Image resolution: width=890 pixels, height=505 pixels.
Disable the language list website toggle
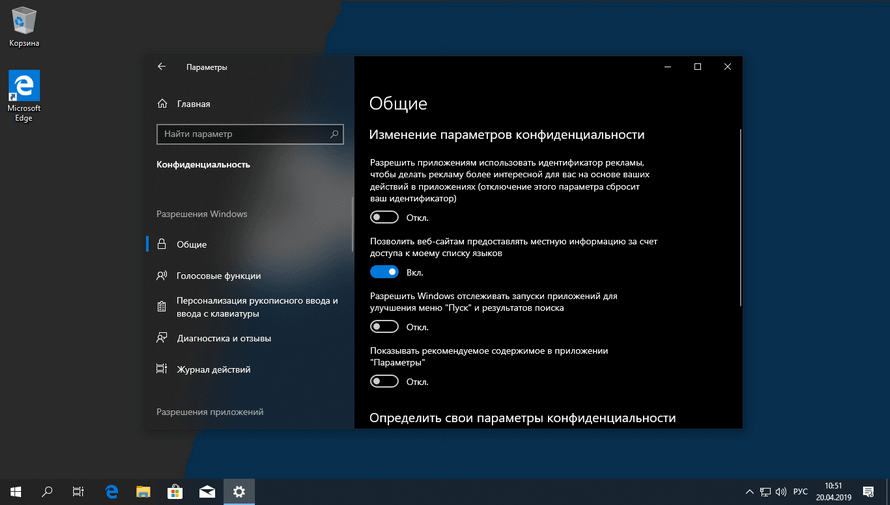point(384,272)
